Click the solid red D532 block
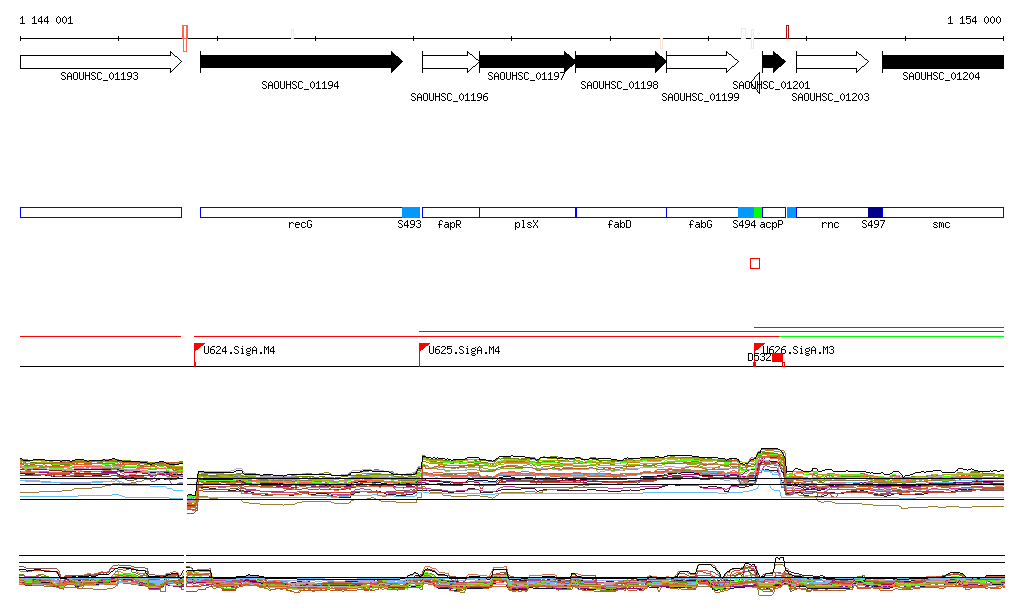1024x611 pixels. click(x=778, y=357)
